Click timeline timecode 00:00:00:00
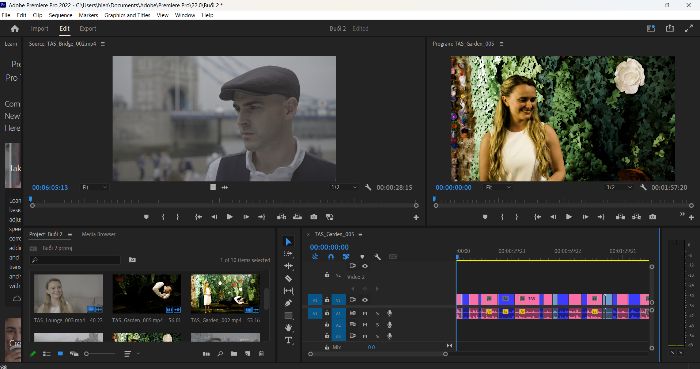The width and height of the screenshot is (700, 369). pyautogui.click(x=329, y=247)
